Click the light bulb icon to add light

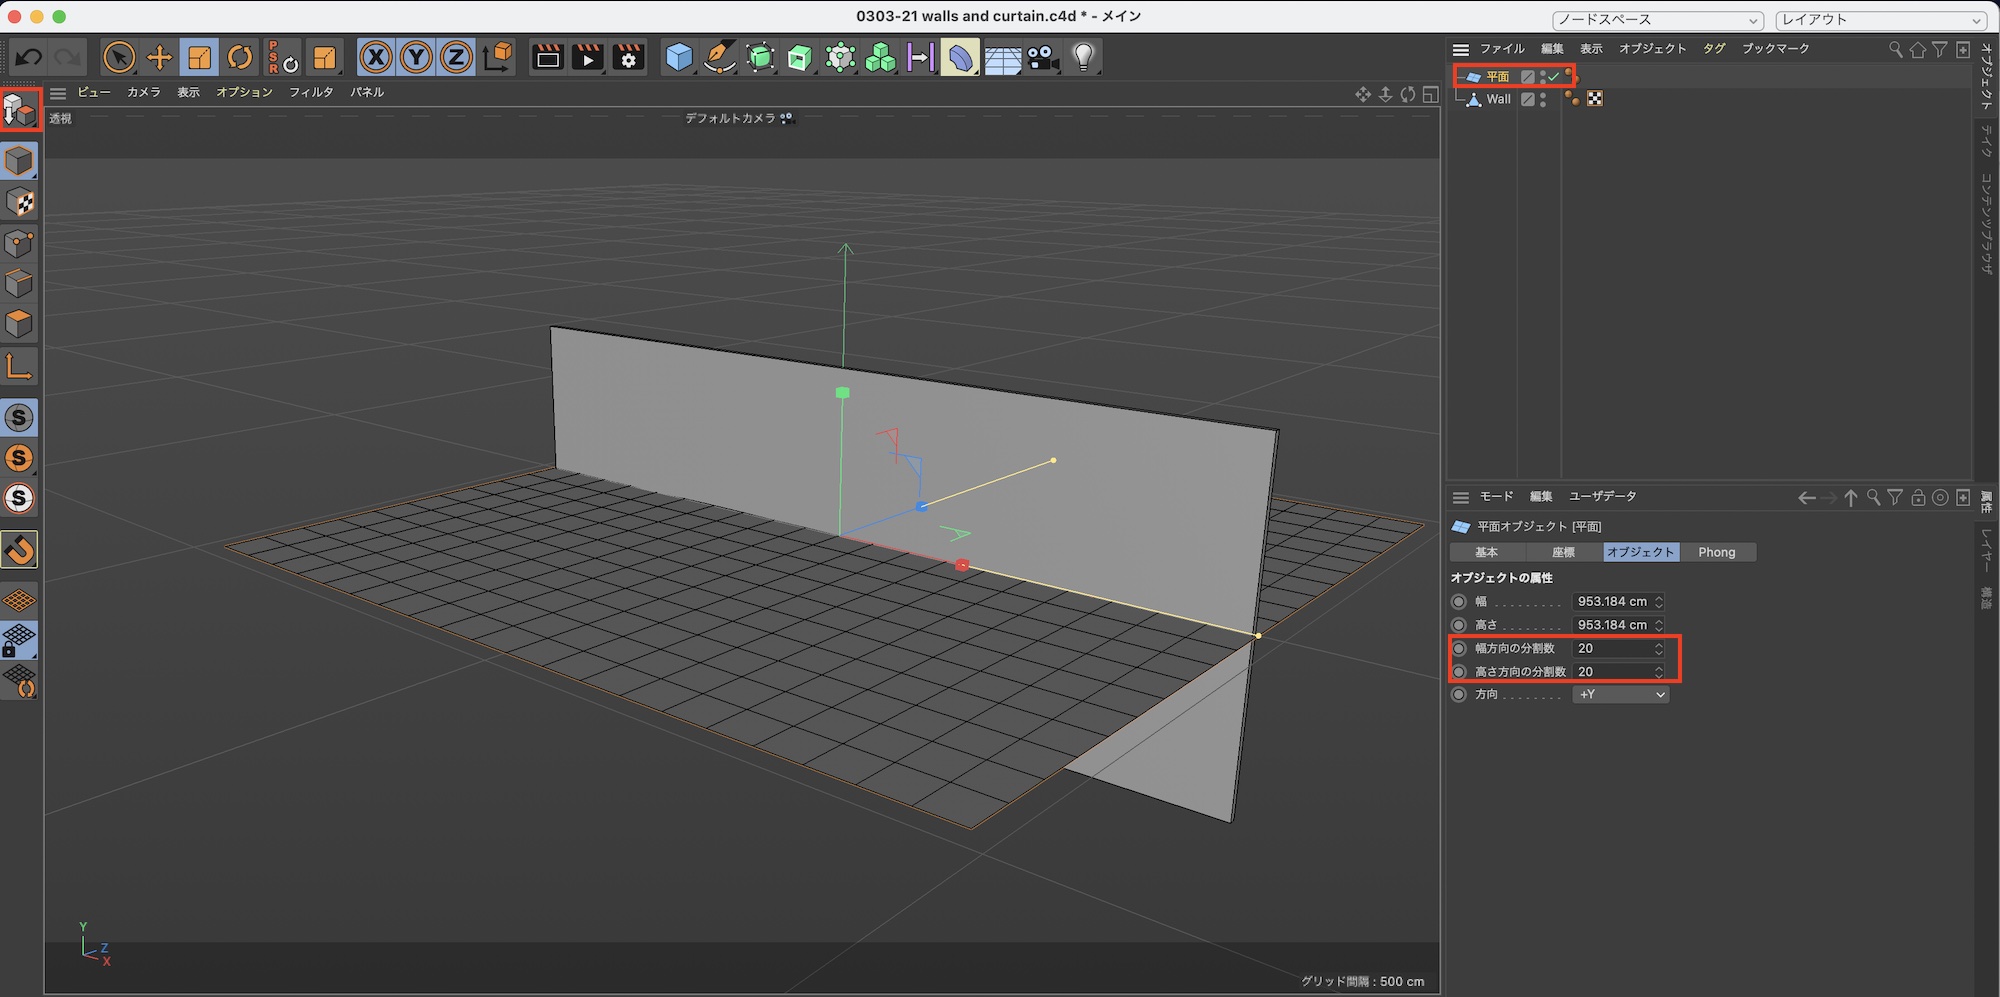(x=1083, y=58)
